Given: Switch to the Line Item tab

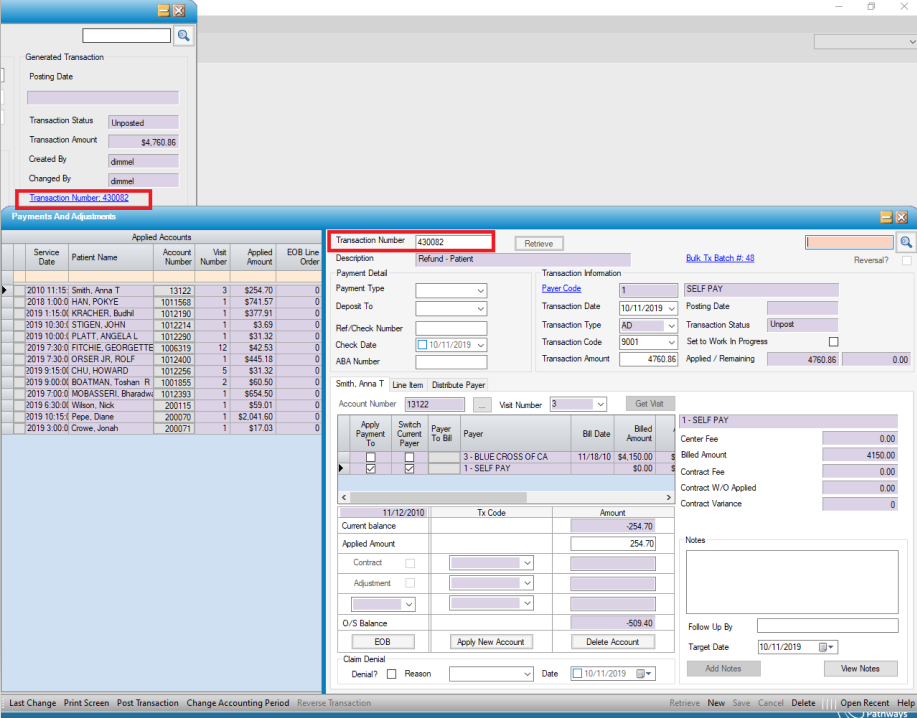Looking at the screenshot, I should [407, 384].
